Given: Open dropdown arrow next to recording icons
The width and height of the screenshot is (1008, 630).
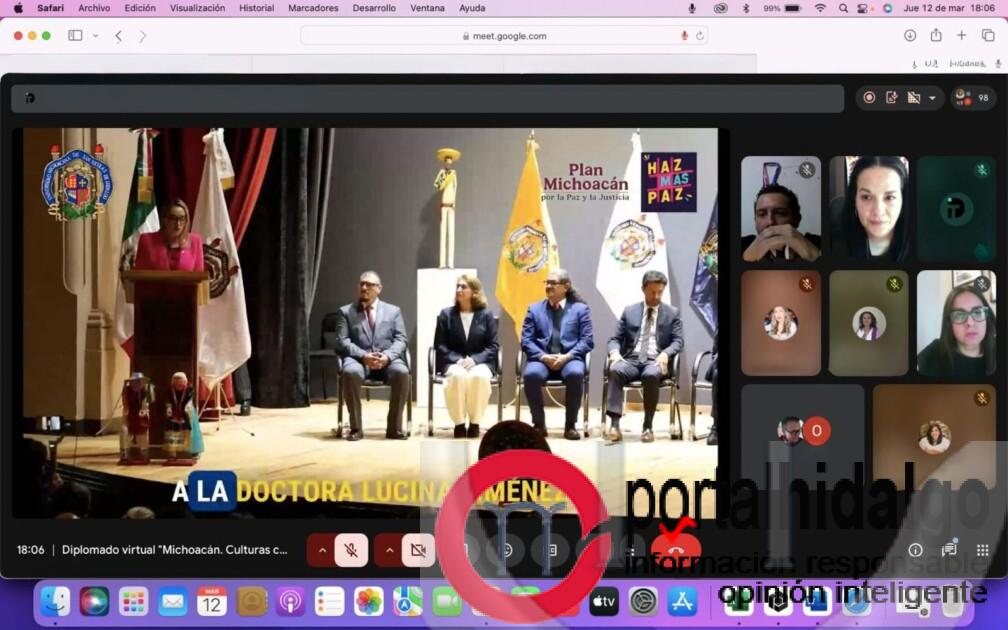Looking at the screenshot, I should pos(932,98).
